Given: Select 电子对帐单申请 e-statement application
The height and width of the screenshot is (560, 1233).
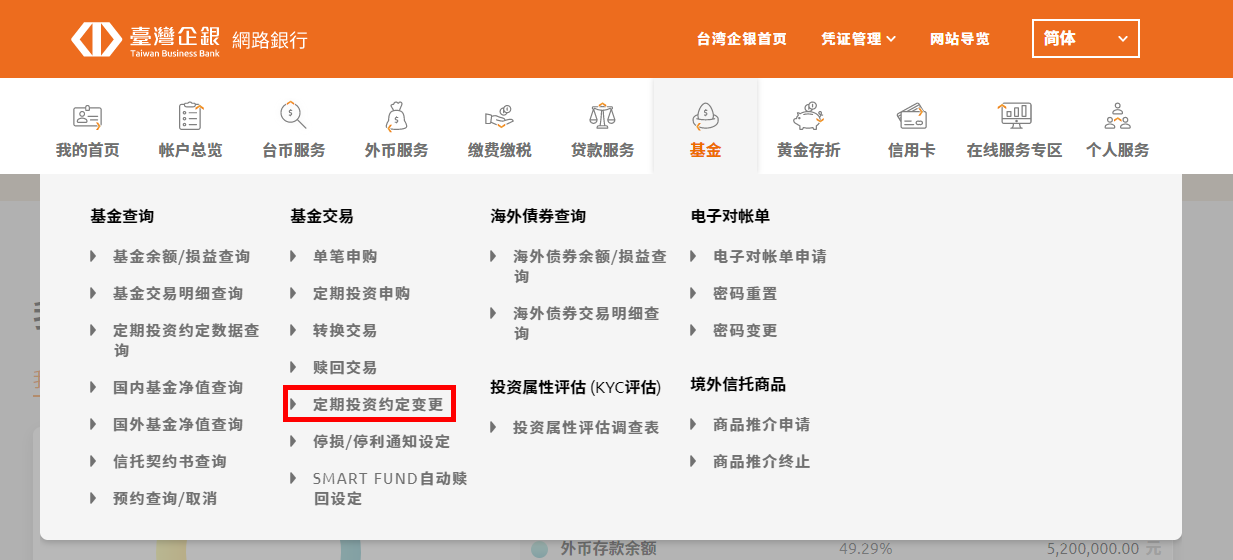Looking at the screenshot, I should (x=769, y=257).
